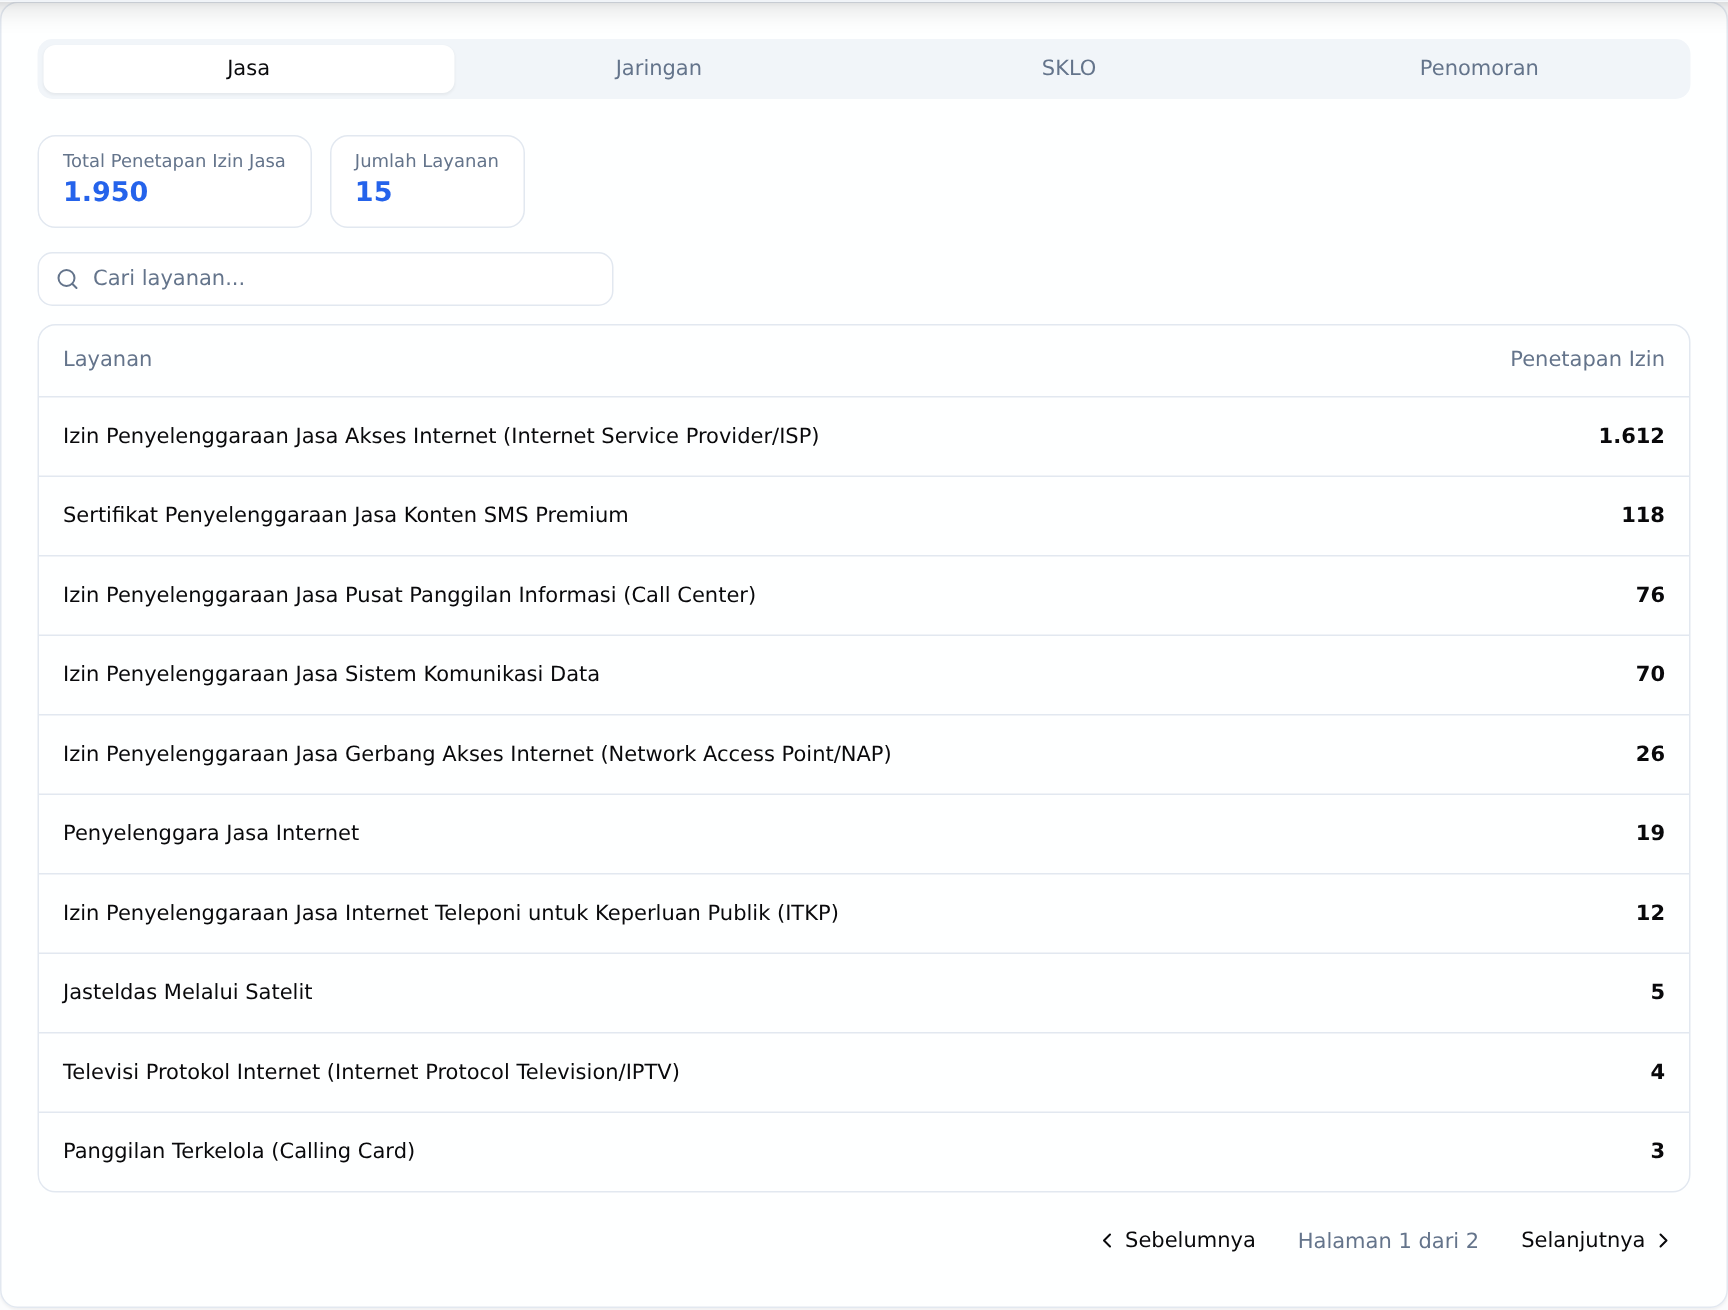Click the Cari layanan search field
Image resolution: width=1728 pixels, height=1310 pixels.
click(x=325, y=279)
